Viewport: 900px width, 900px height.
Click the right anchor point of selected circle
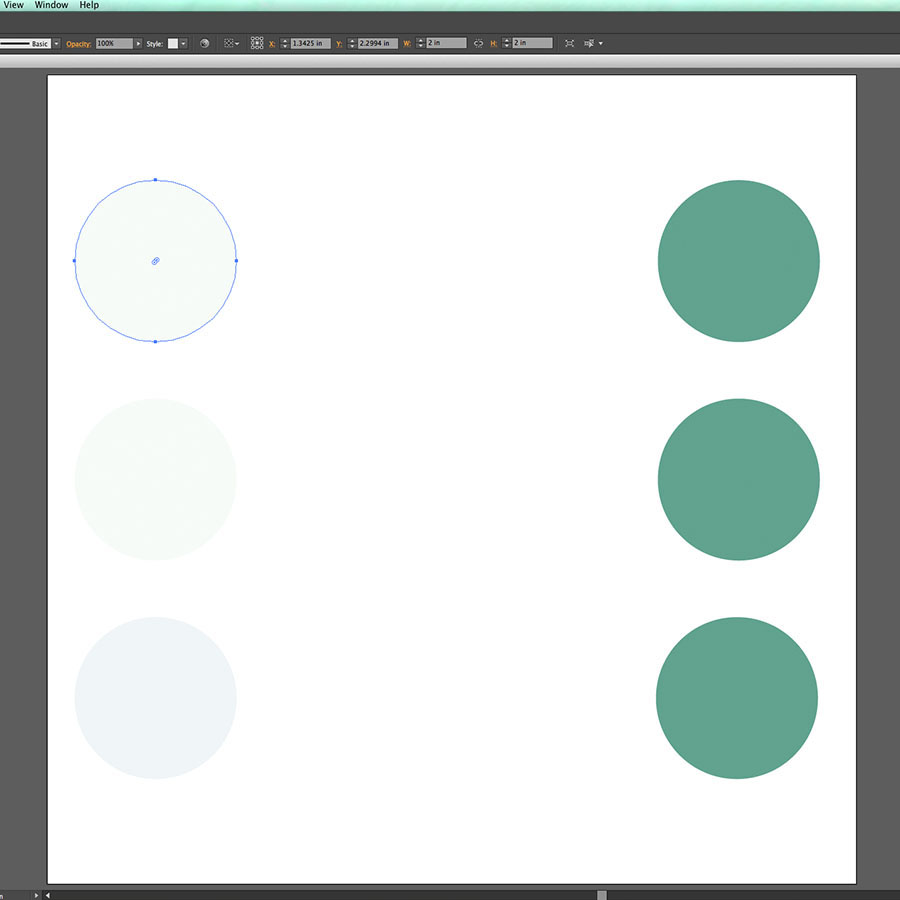(x=236, y=261)
